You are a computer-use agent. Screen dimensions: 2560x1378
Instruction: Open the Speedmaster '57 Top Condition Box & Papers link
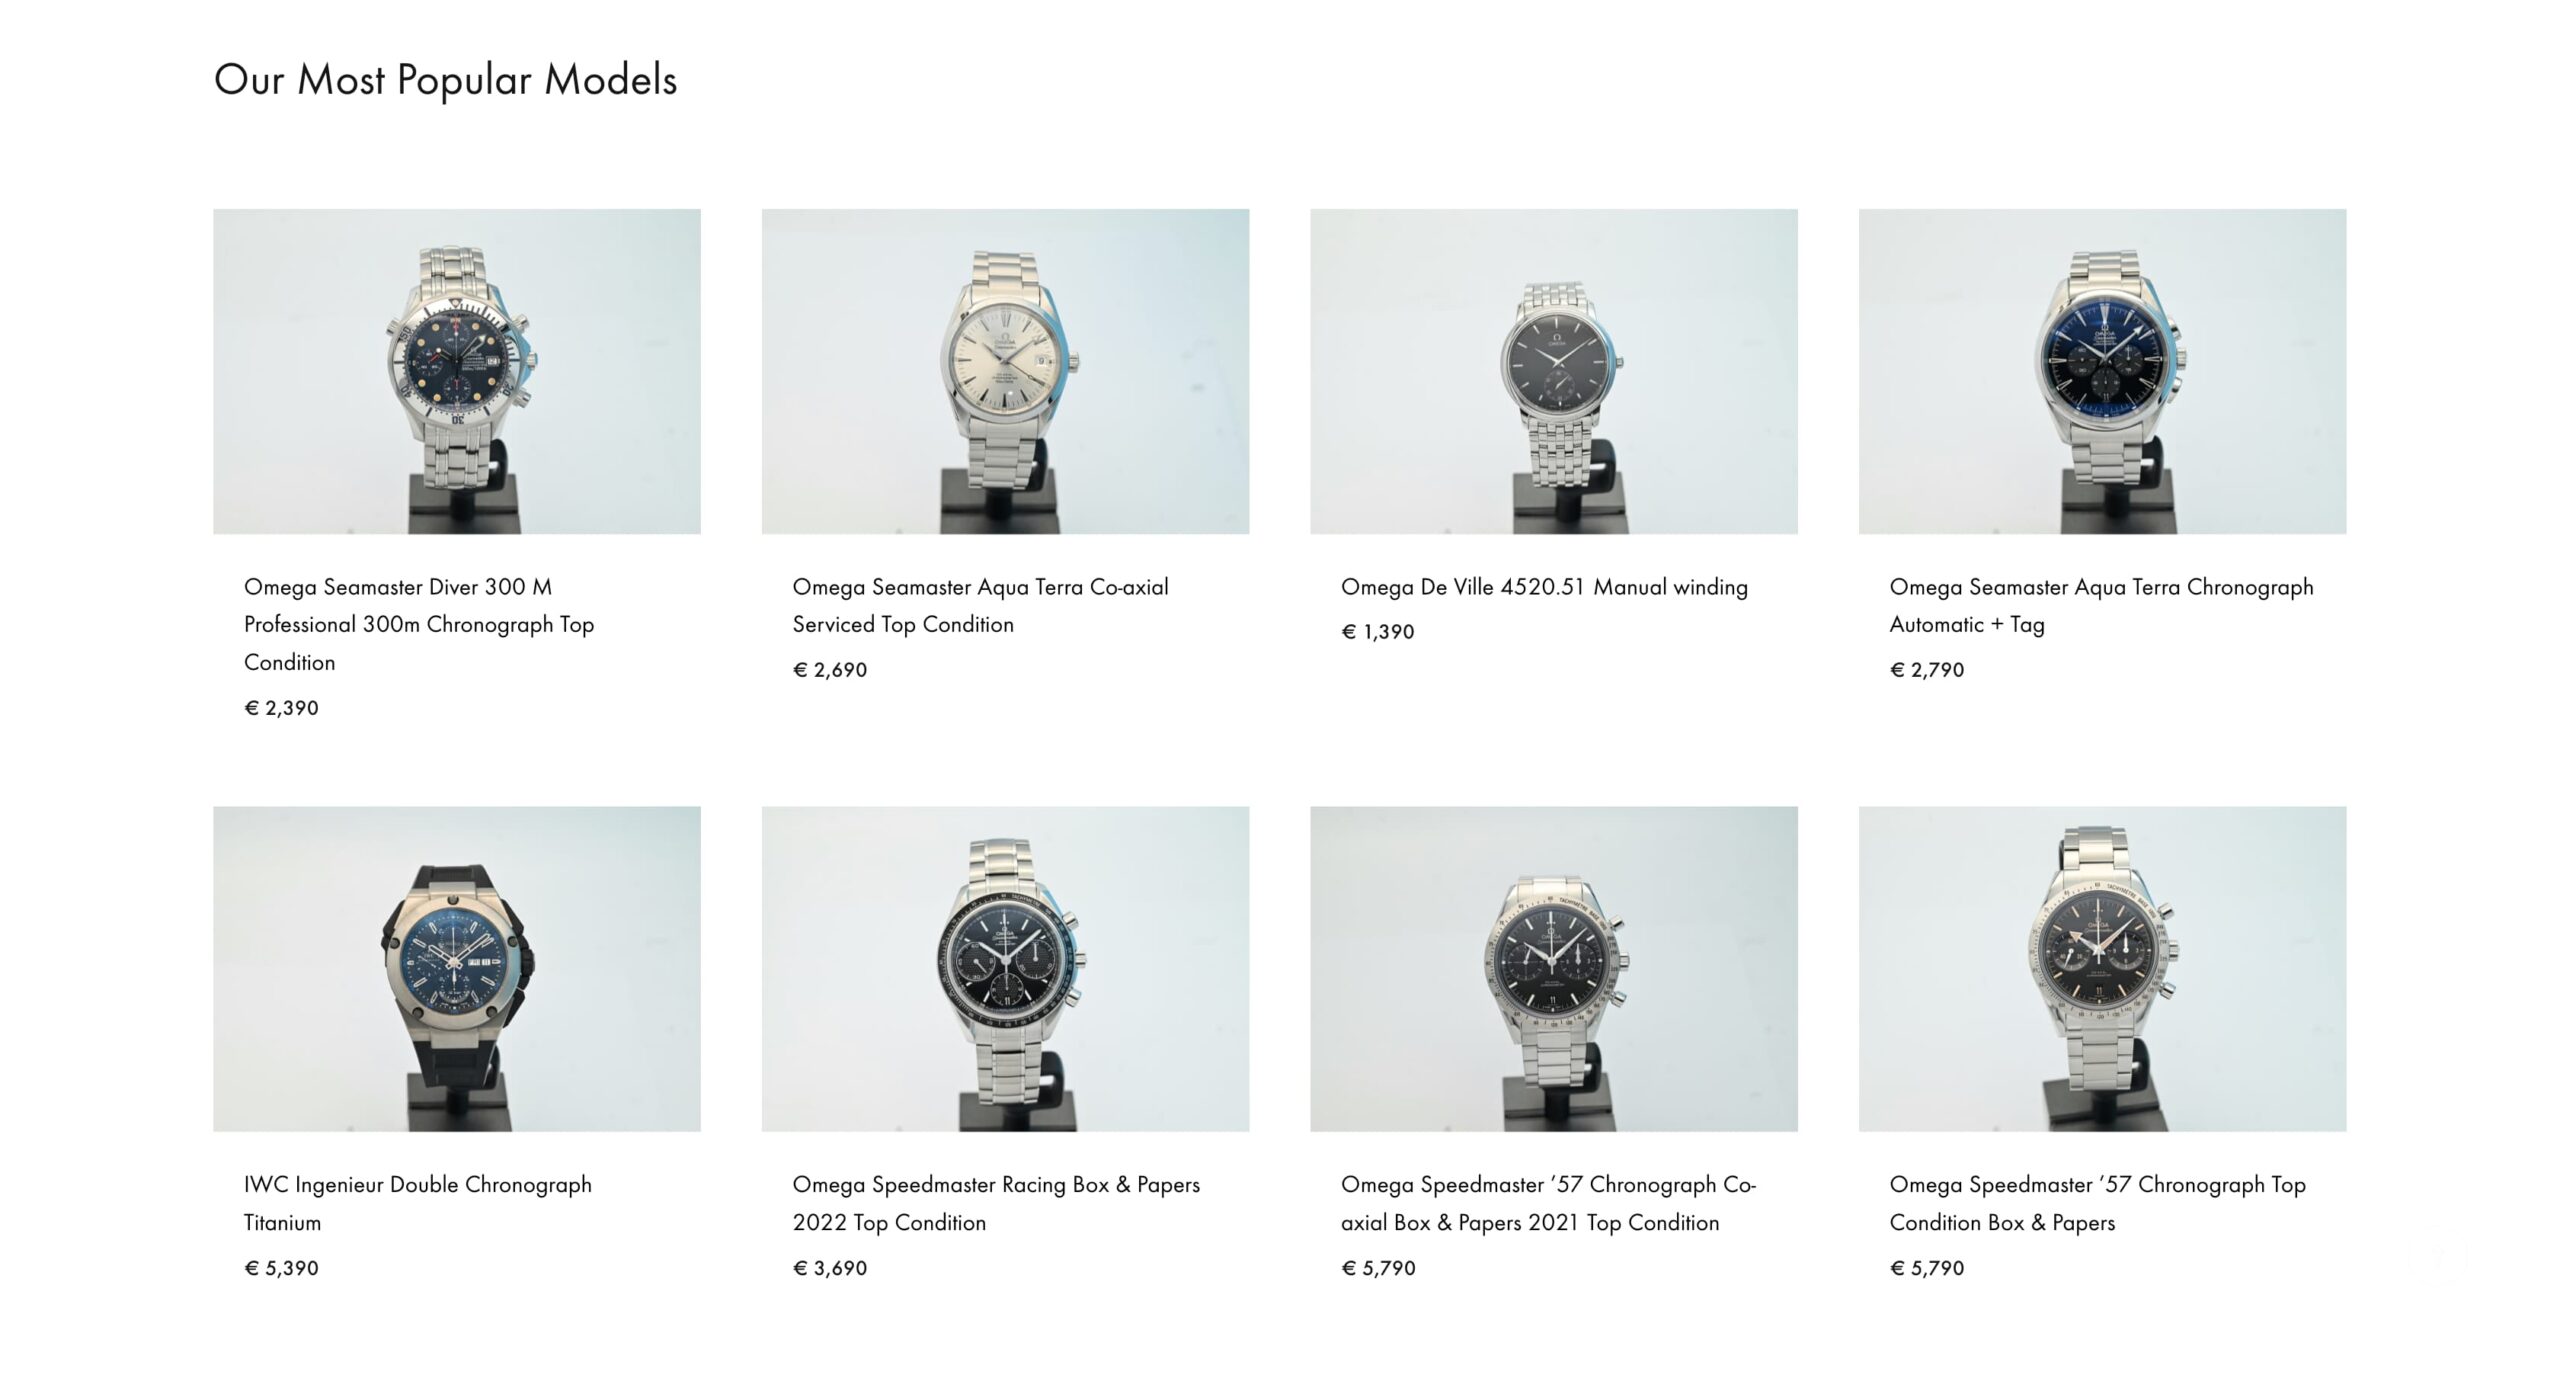[2097, 1203]
